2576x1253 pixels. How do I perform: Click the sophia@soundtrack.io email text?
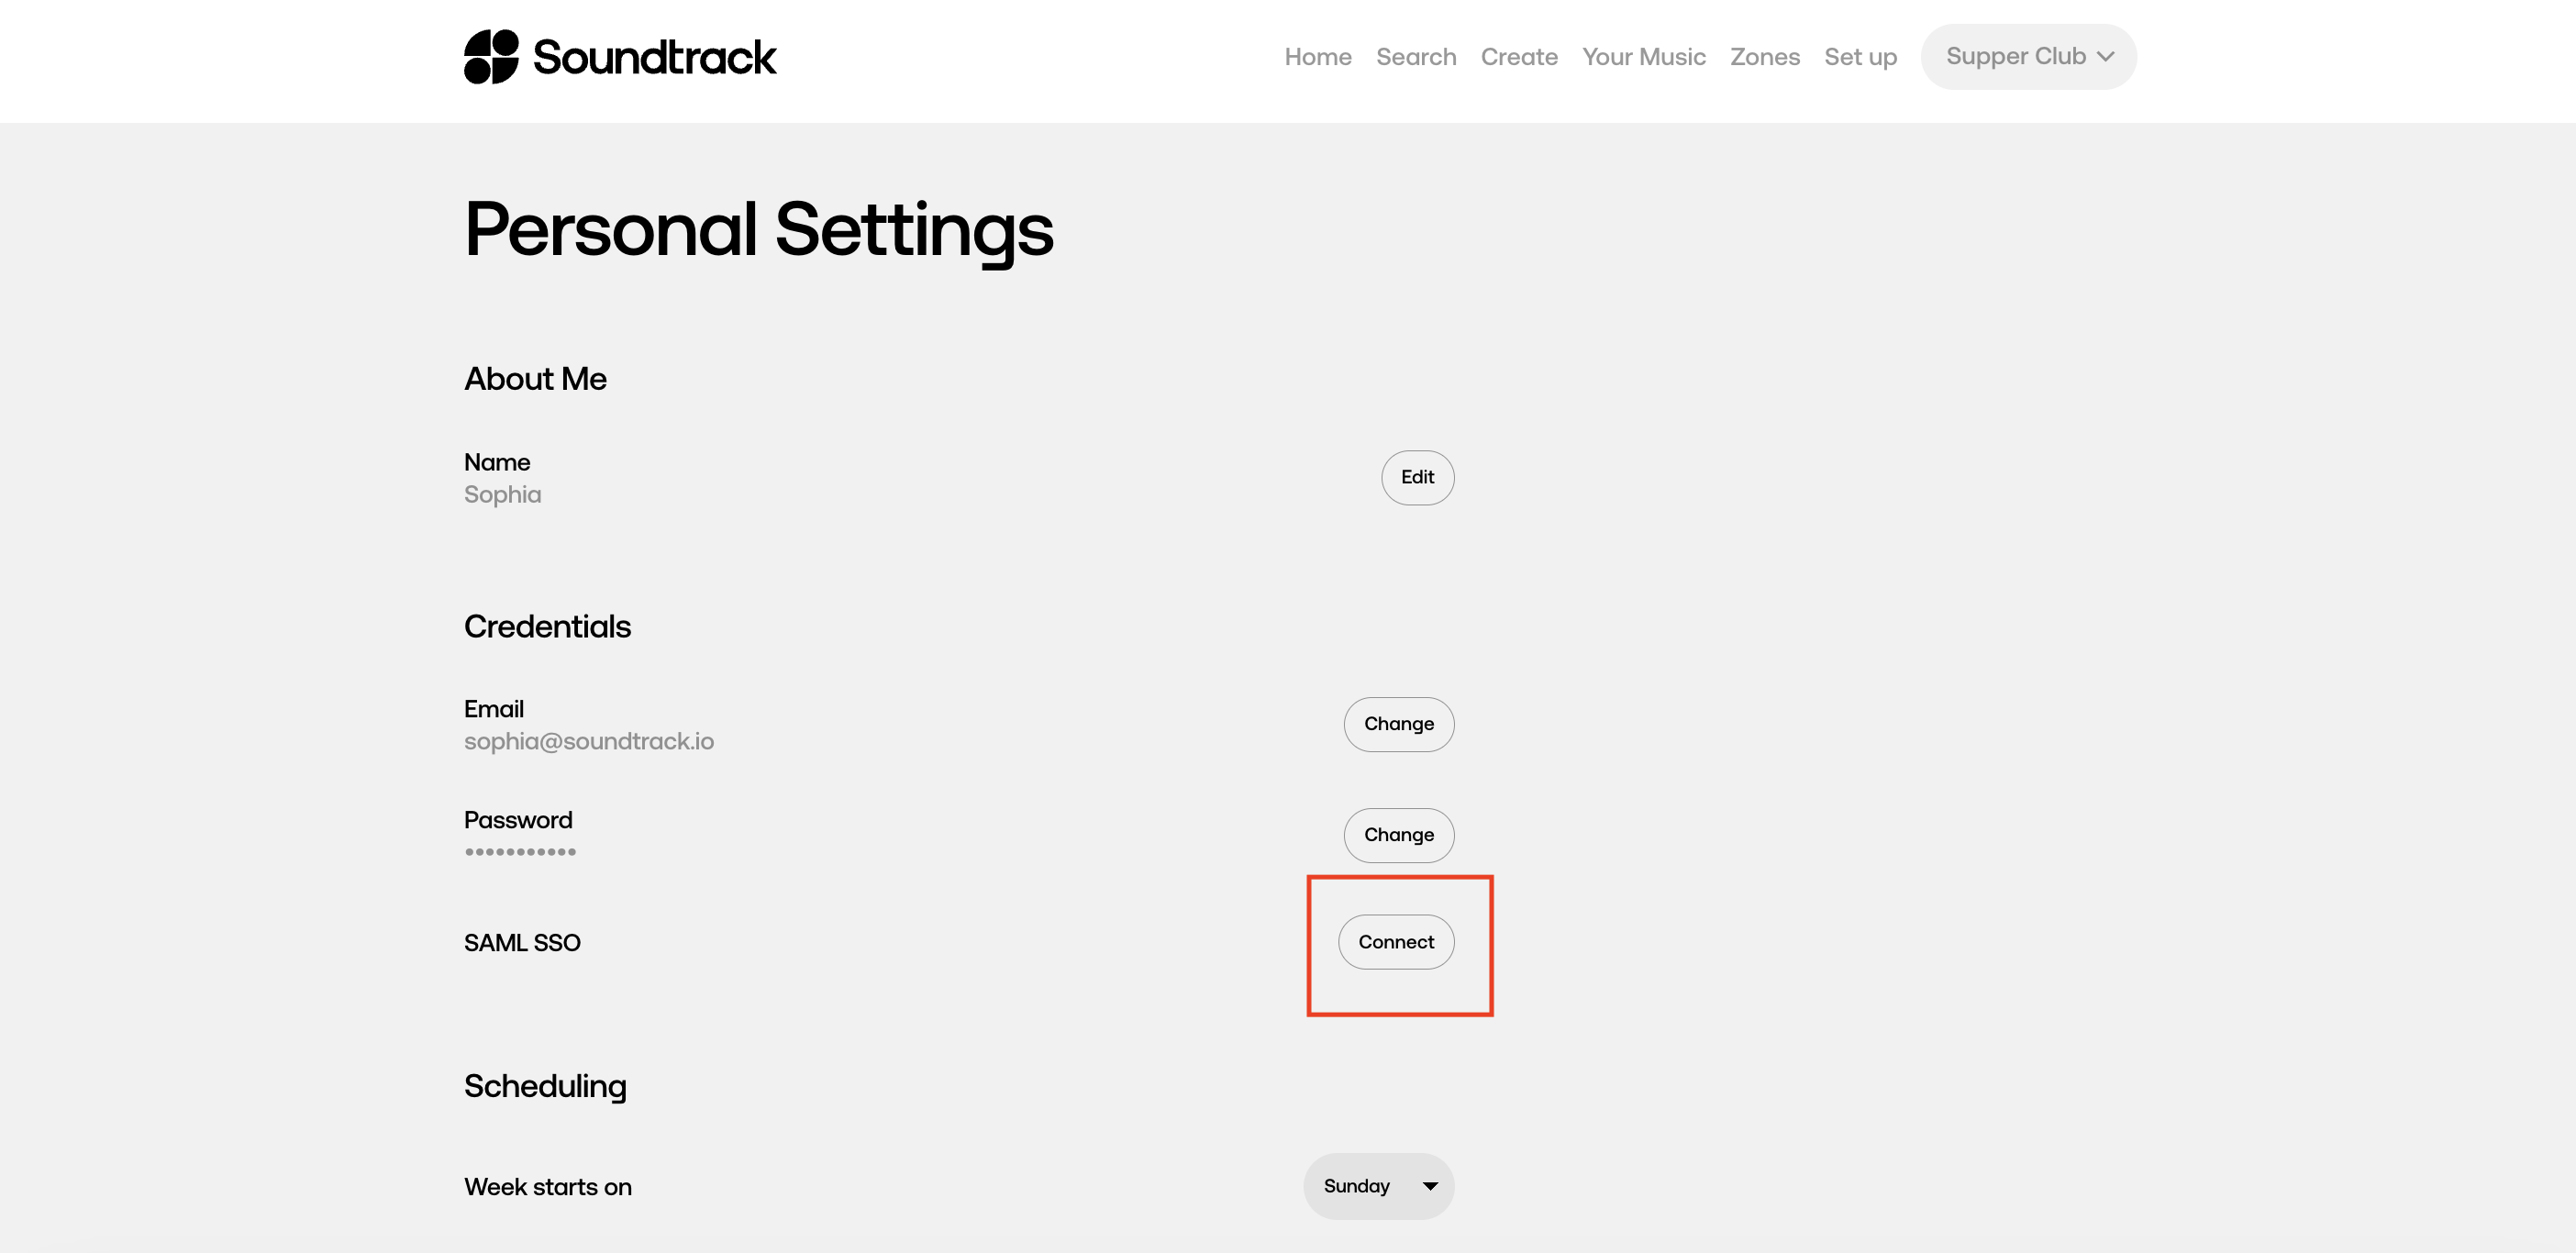pos(588,742)
